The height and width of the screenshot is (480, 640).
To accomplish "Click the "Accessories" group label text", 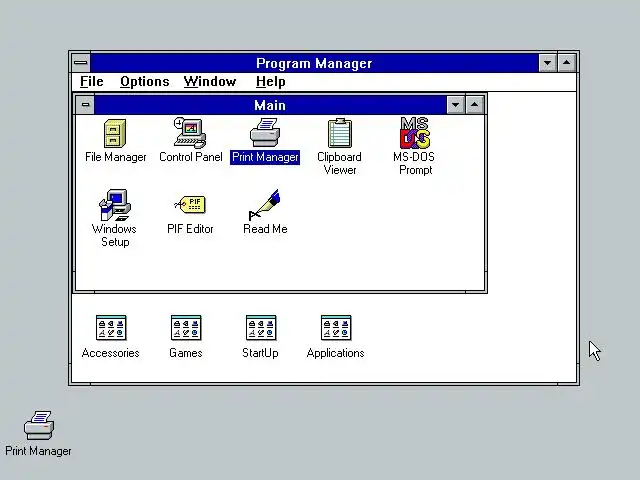I will point(111,353).
